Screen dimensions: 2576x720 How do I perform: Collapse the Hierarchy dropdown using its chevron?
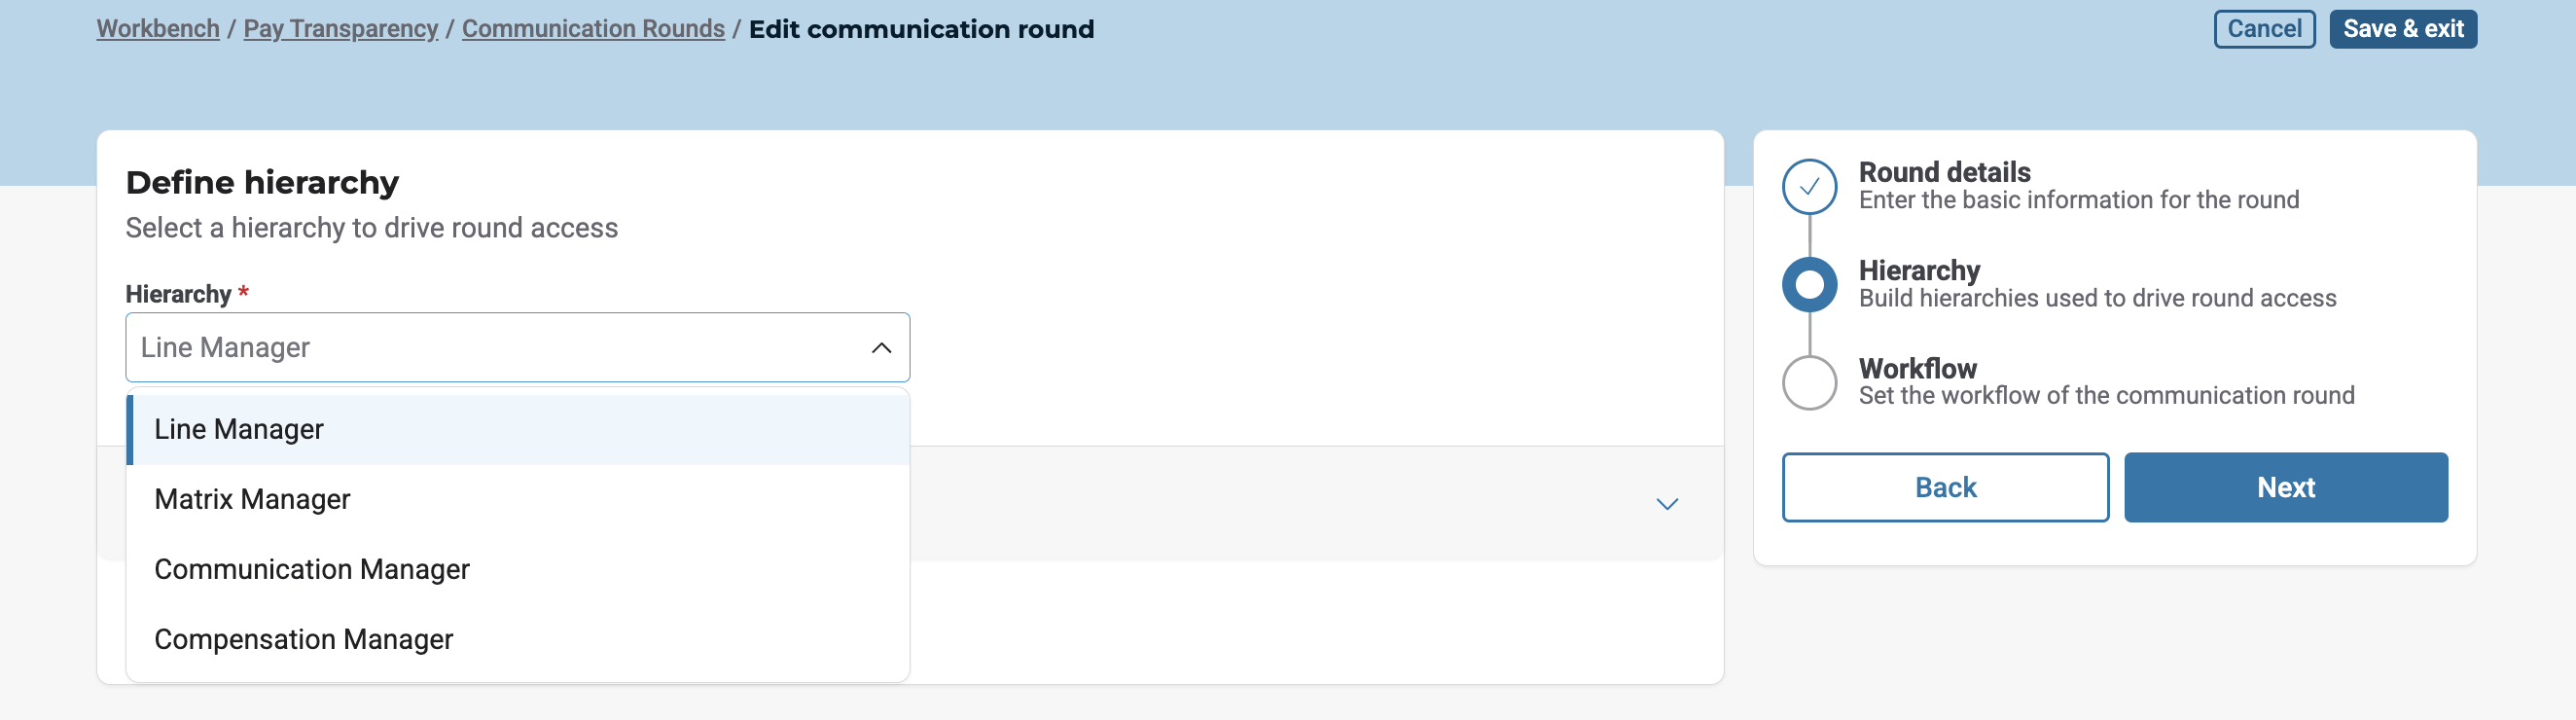(881, 348)
